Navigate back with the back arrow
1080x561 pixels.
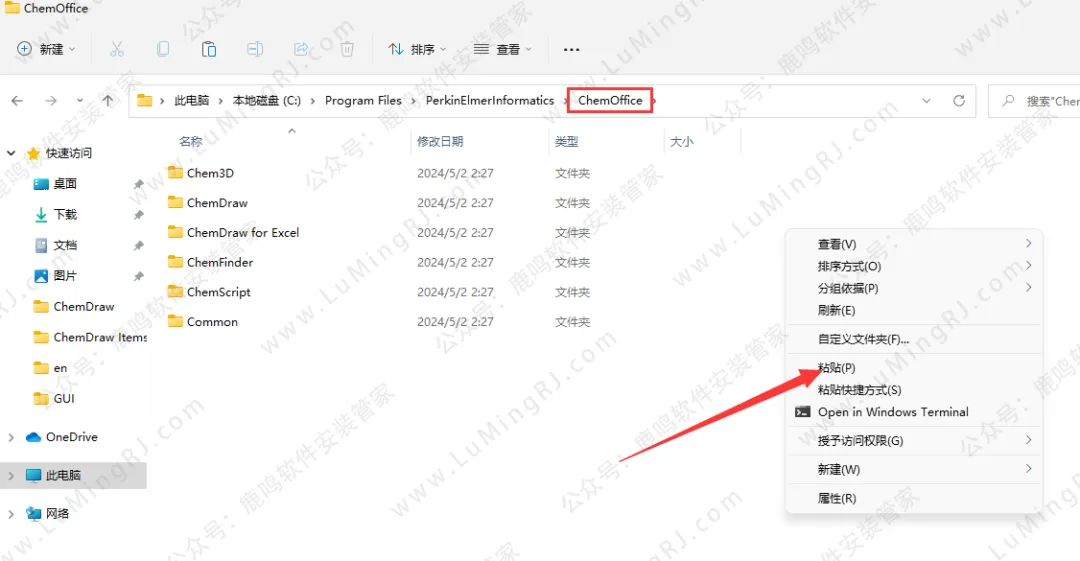[17, 101]
